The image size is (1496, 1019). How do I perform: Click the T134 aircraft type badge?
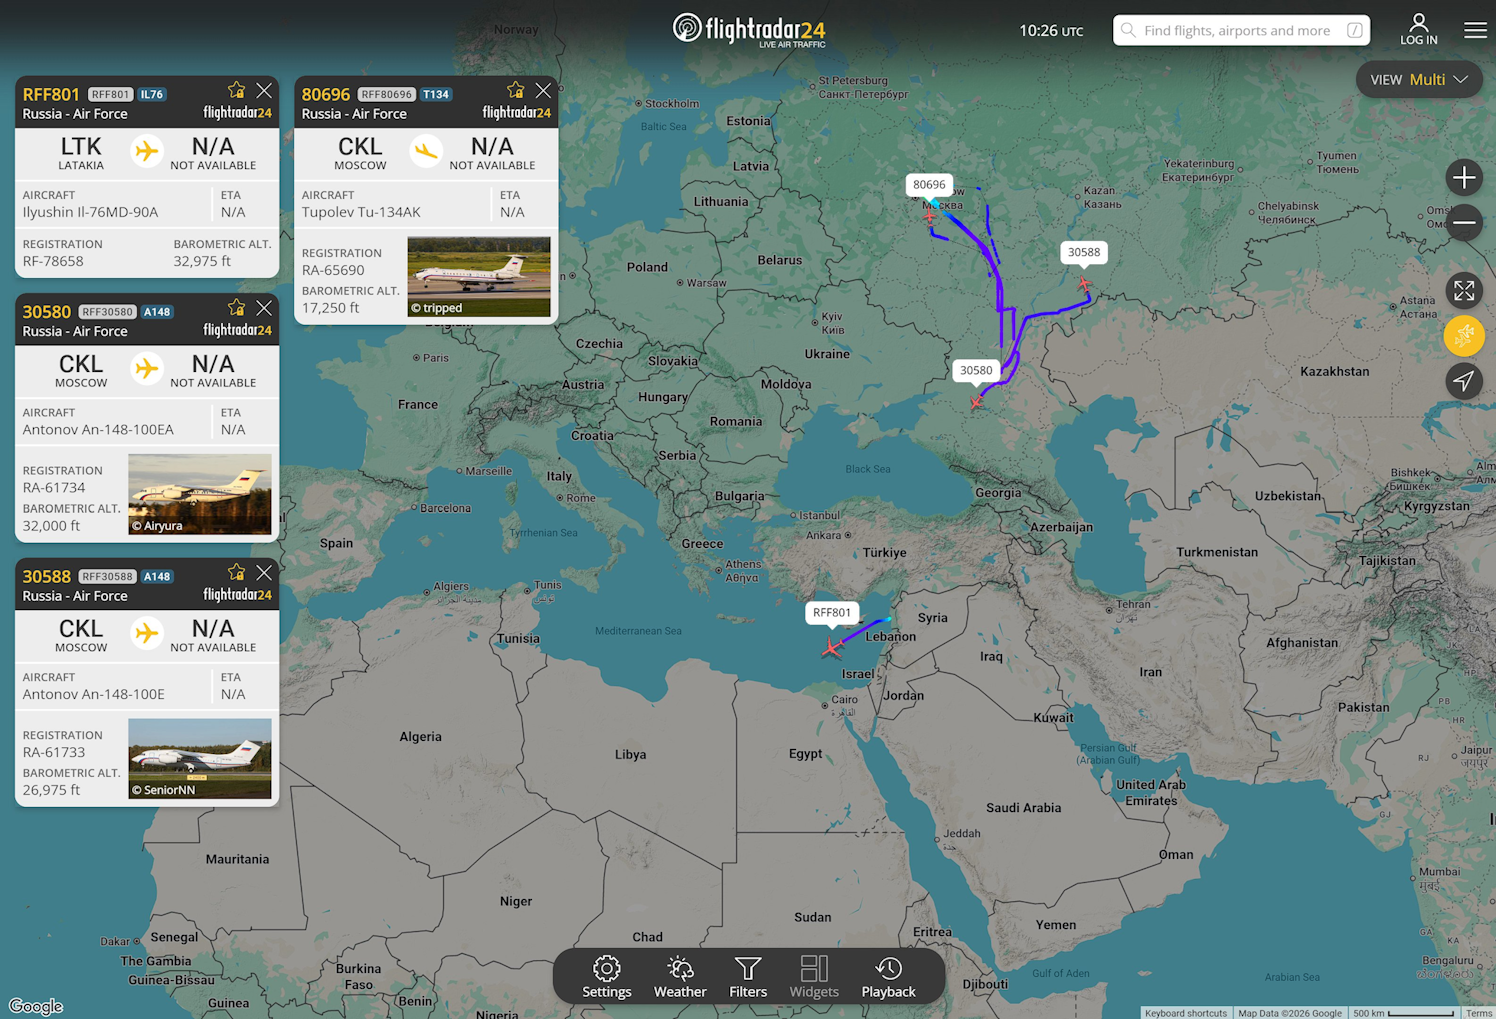tap(436, 95)
